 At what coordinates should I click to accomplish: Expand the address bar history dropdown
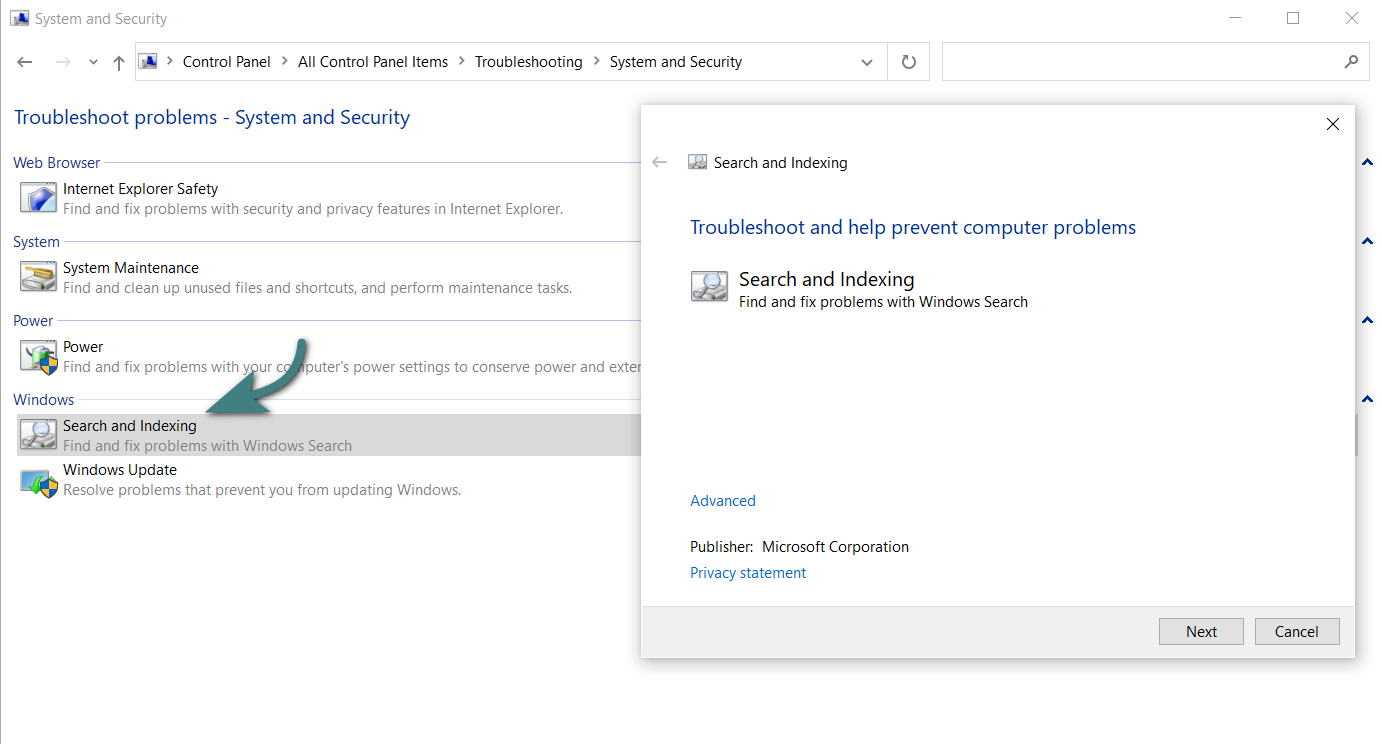coord(866,62)
